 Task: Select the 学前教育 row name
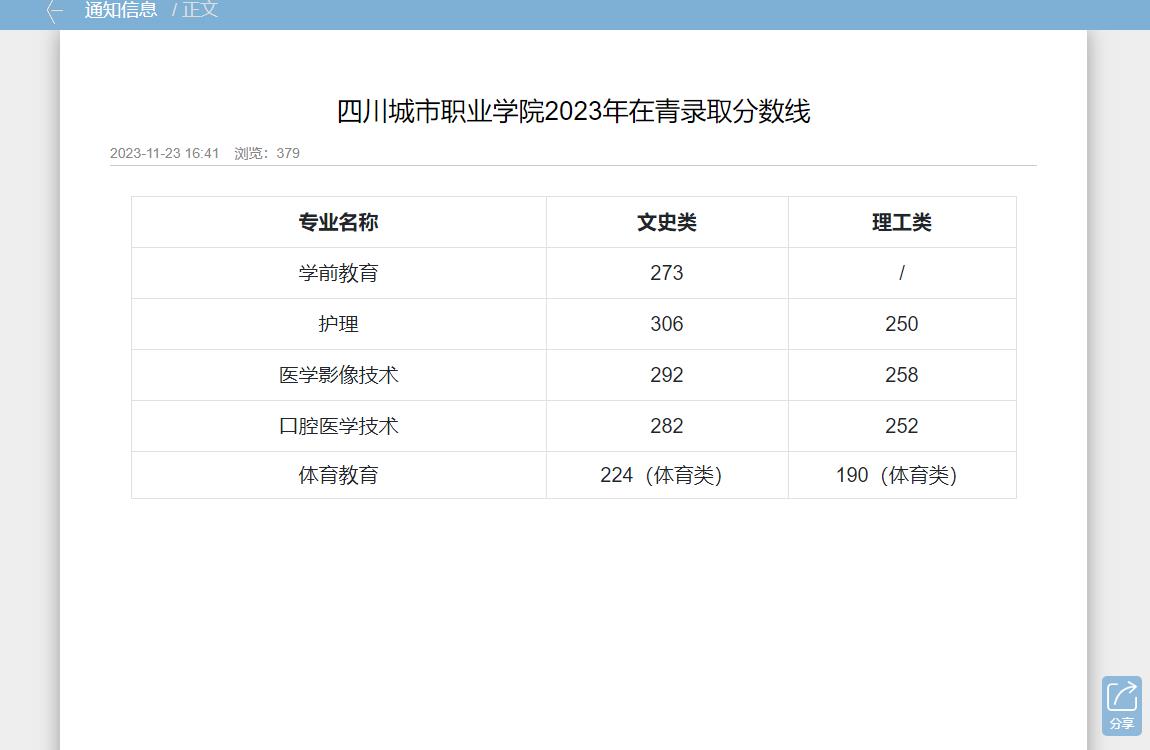(x=339, y=273)
